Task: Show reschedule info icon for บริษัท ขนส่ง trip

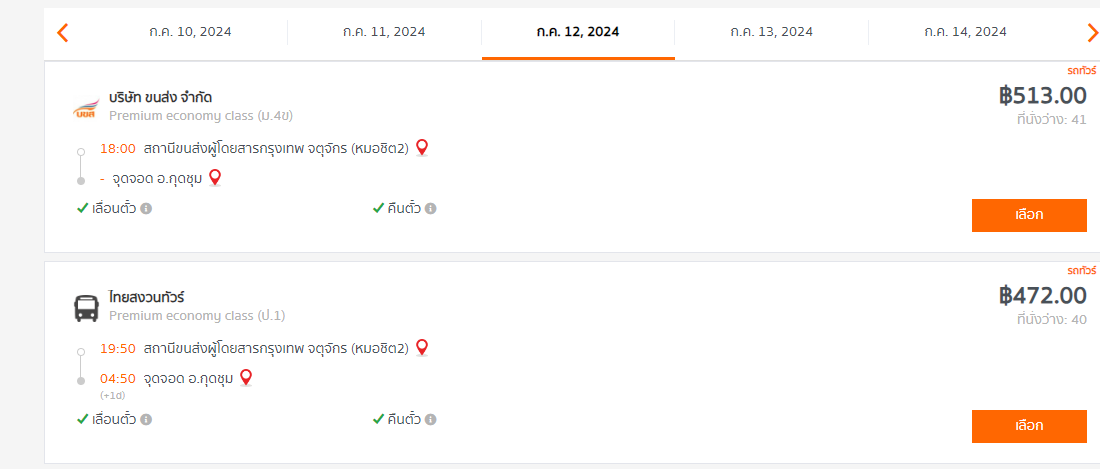Action: coord(146,208)
